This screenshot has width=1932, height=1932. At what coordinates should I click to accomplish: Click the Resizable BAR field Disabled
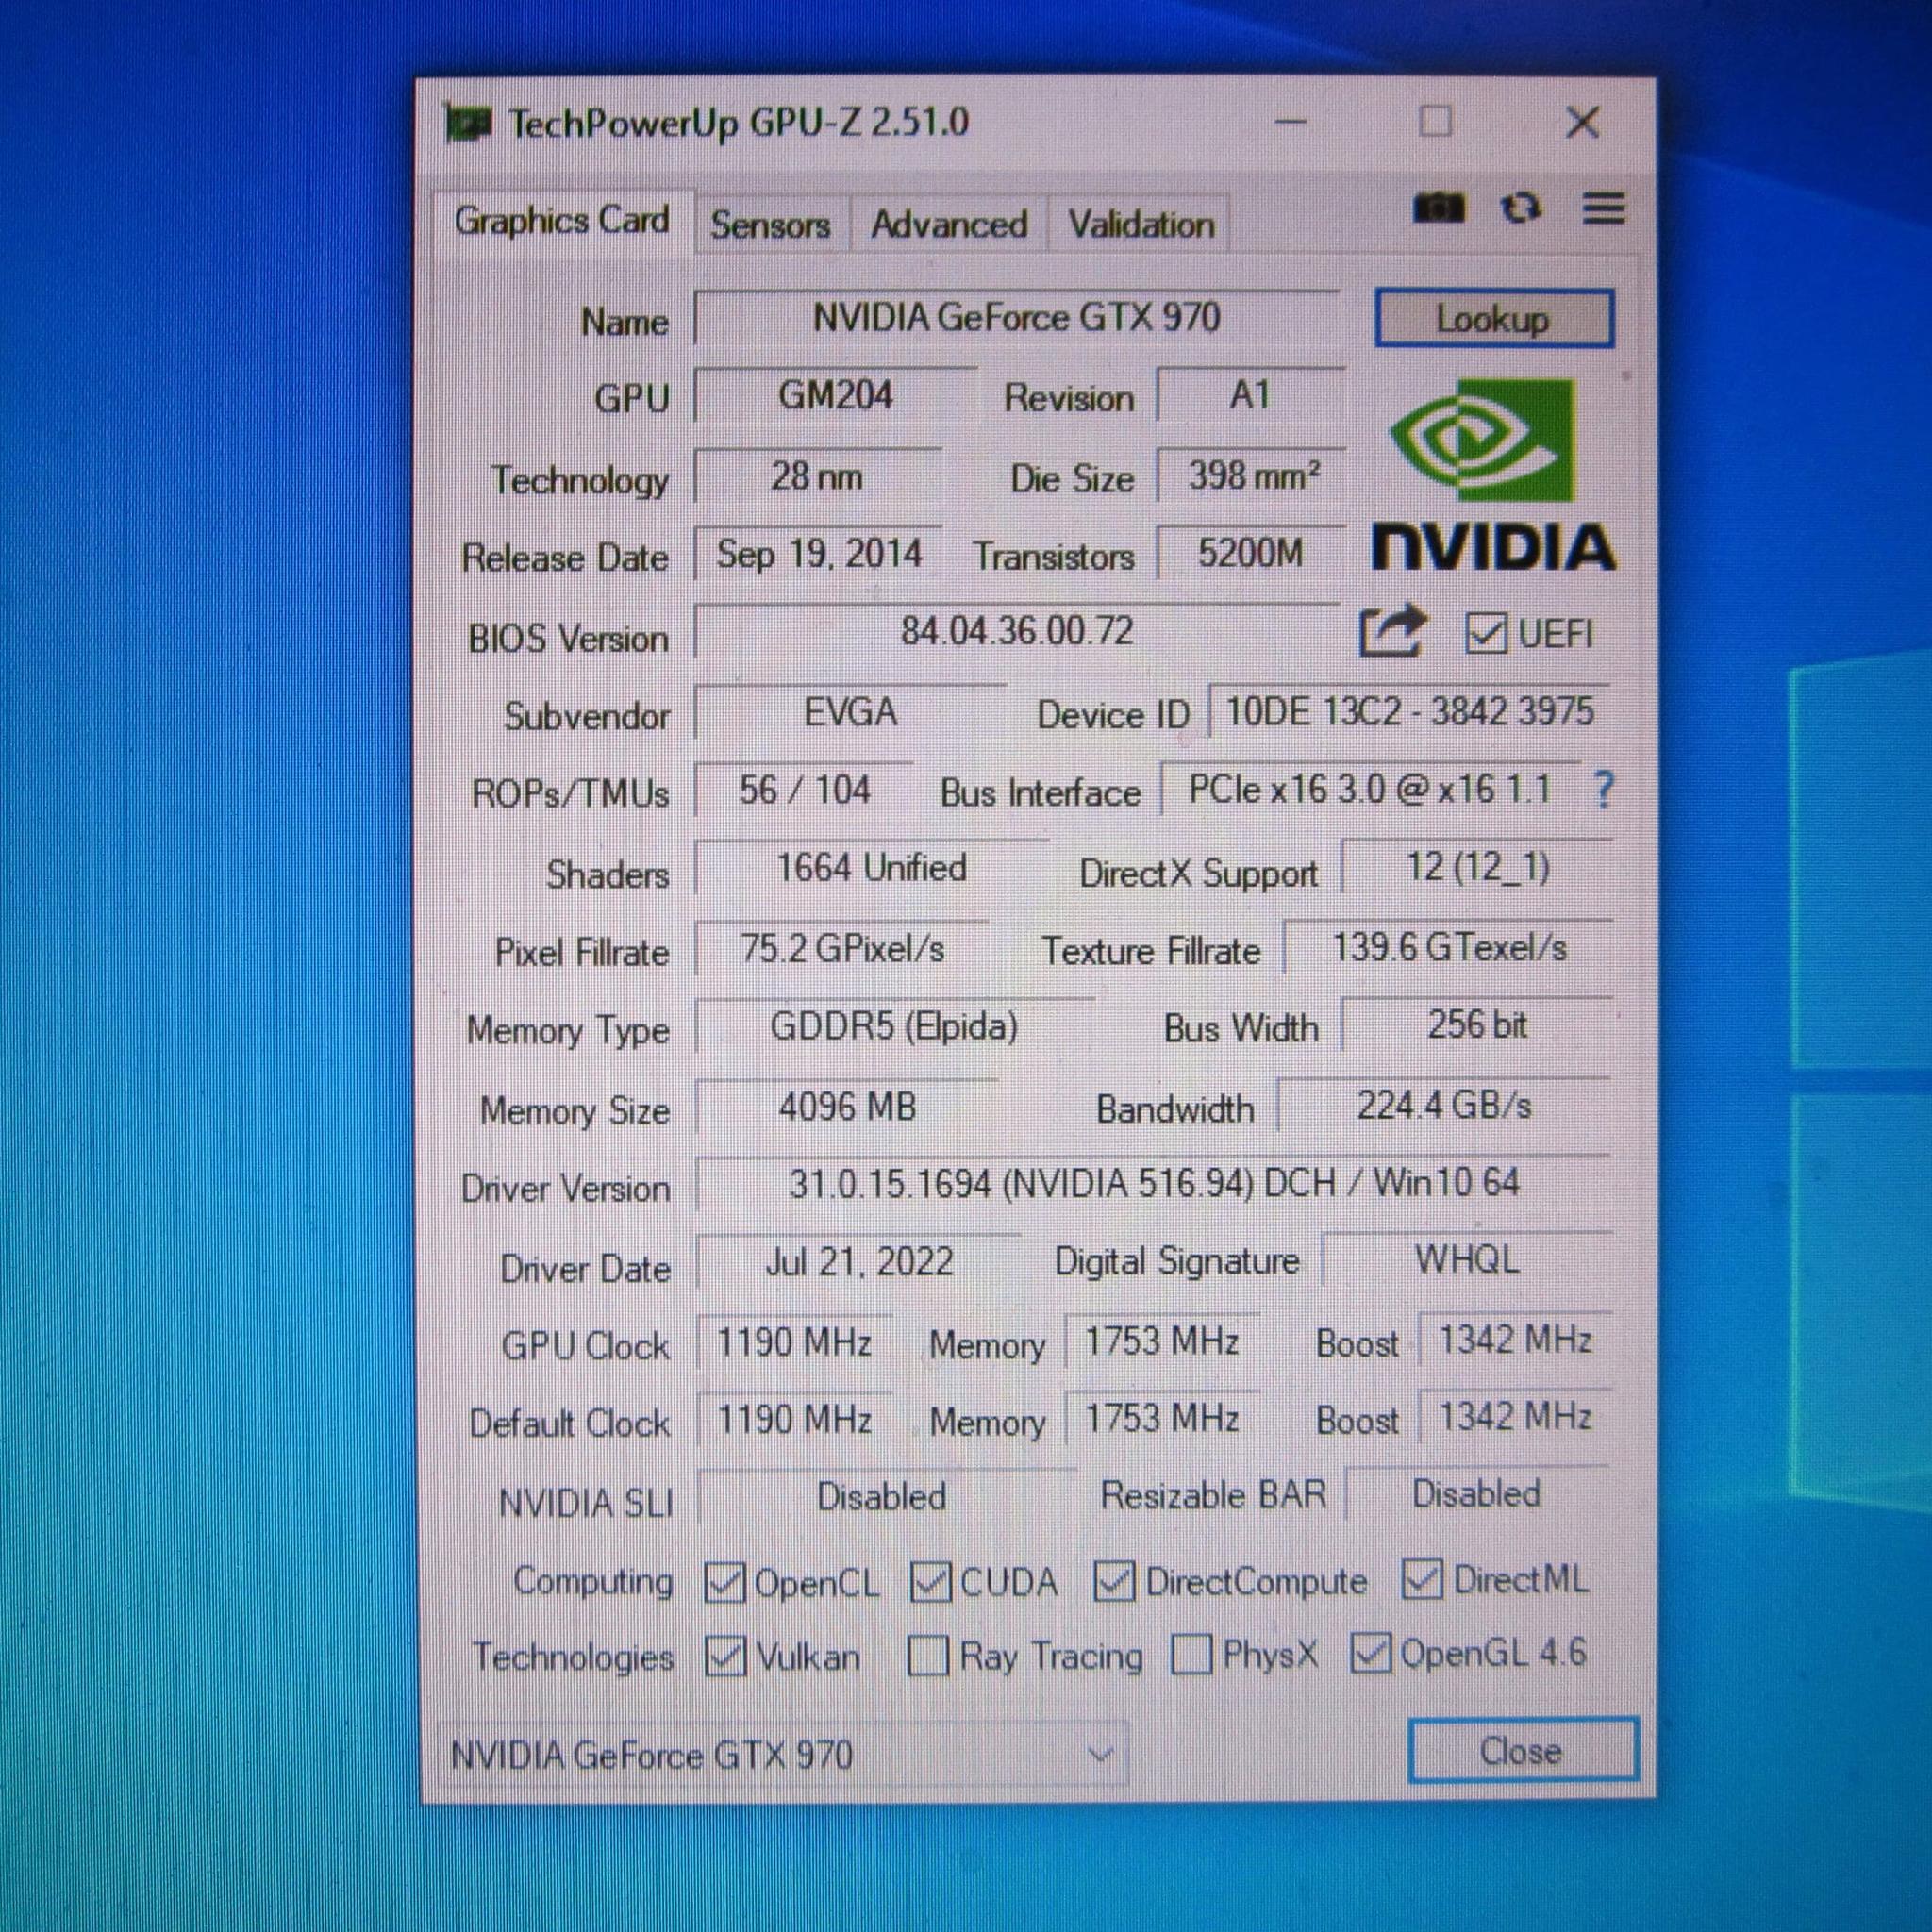pyautogui.click(x=1477, y=1494)
